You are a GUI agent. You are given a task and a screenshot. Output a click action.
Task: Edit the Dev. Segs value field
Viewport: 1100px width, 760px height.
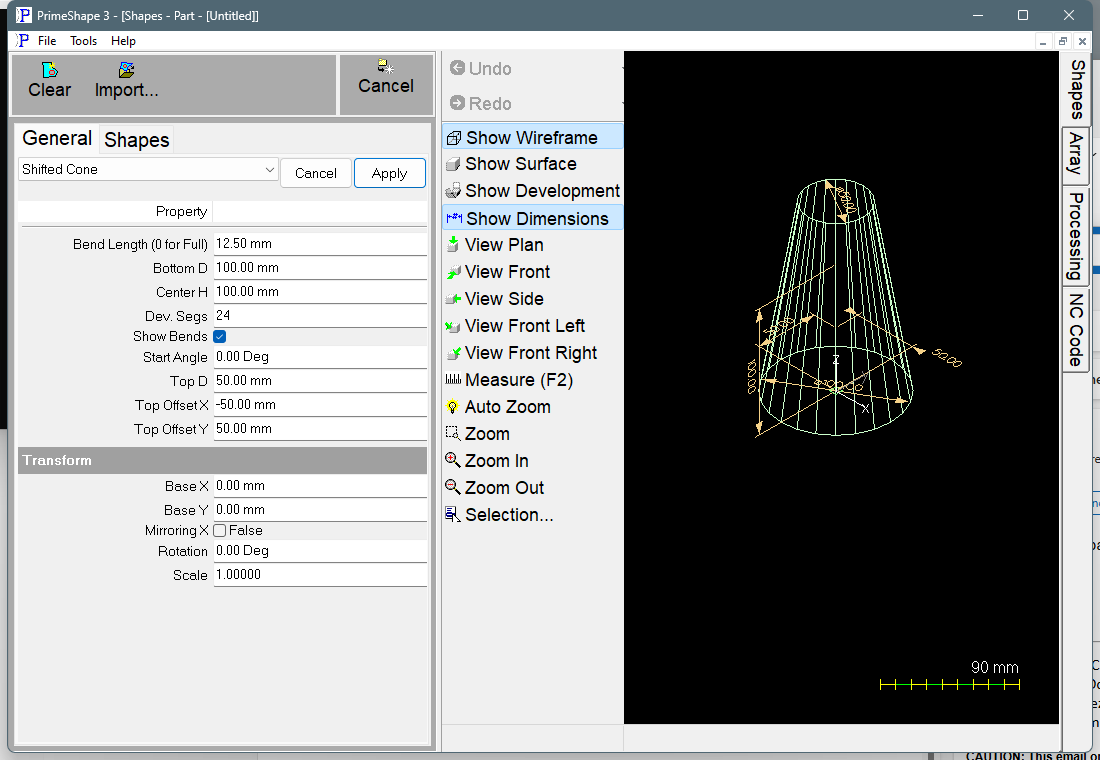[320, 316]
